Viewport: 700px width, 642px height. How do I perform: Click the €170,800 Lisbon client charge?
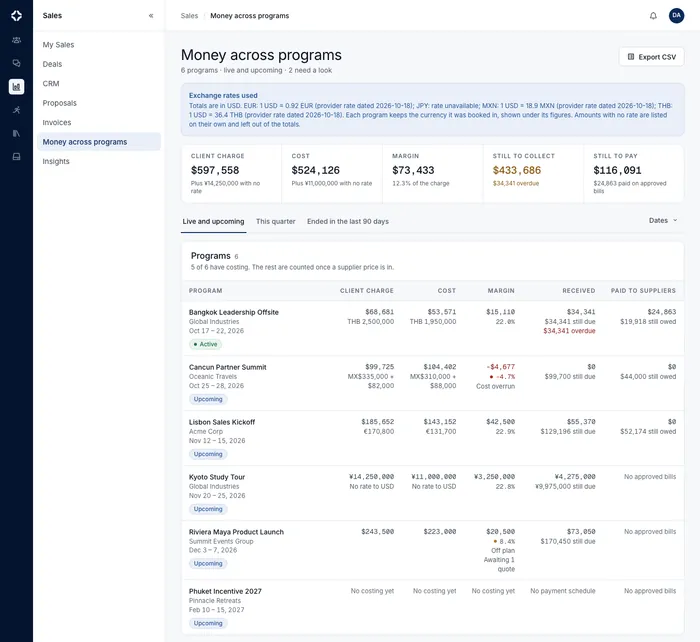click(379, 431)
